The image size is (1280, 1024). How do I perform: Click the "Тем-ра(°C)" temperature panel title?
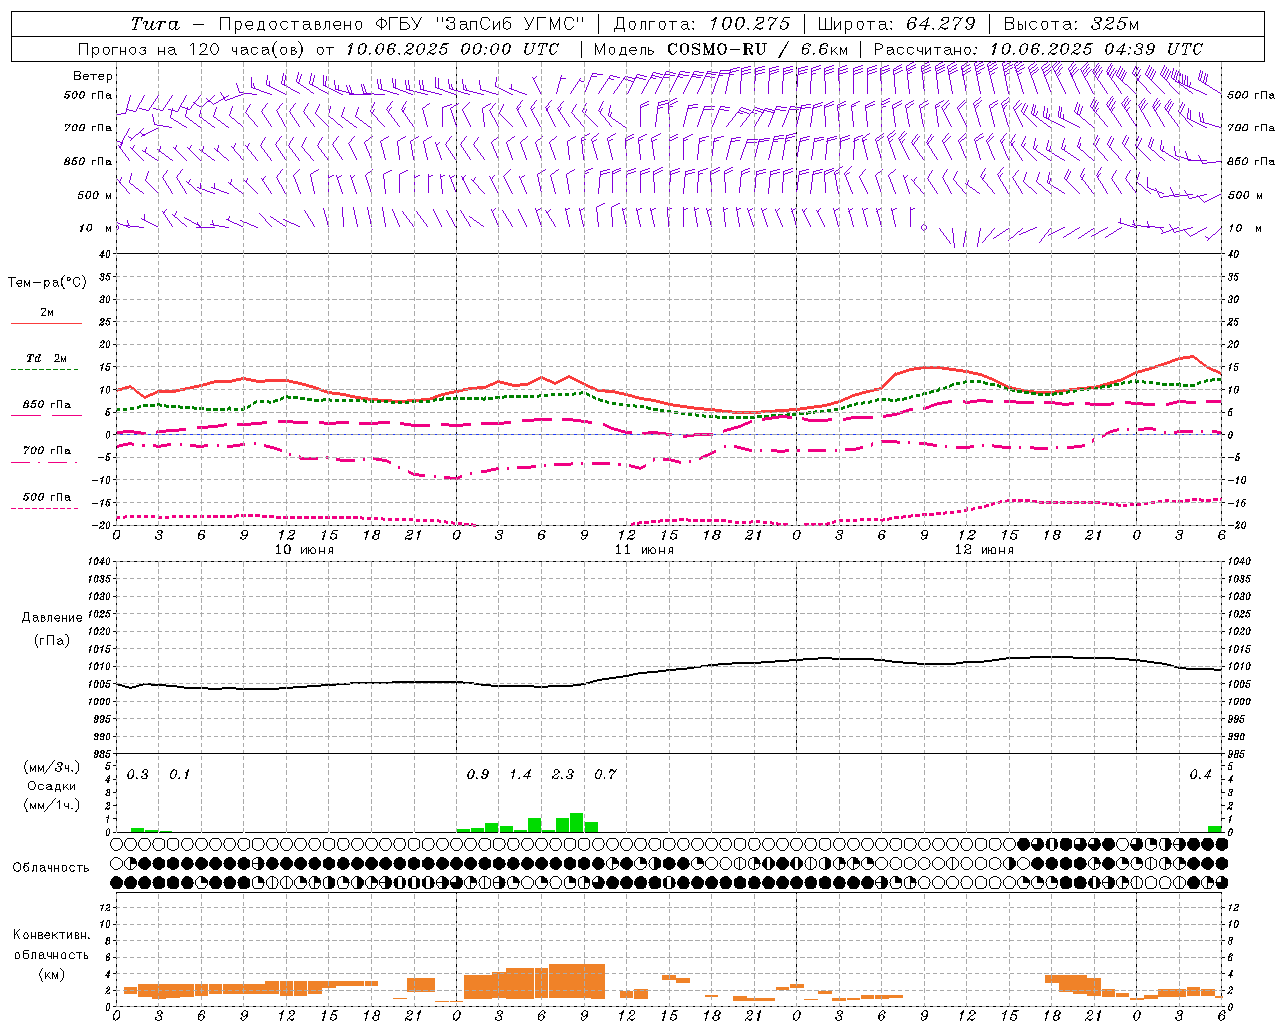tap(47, 283)
